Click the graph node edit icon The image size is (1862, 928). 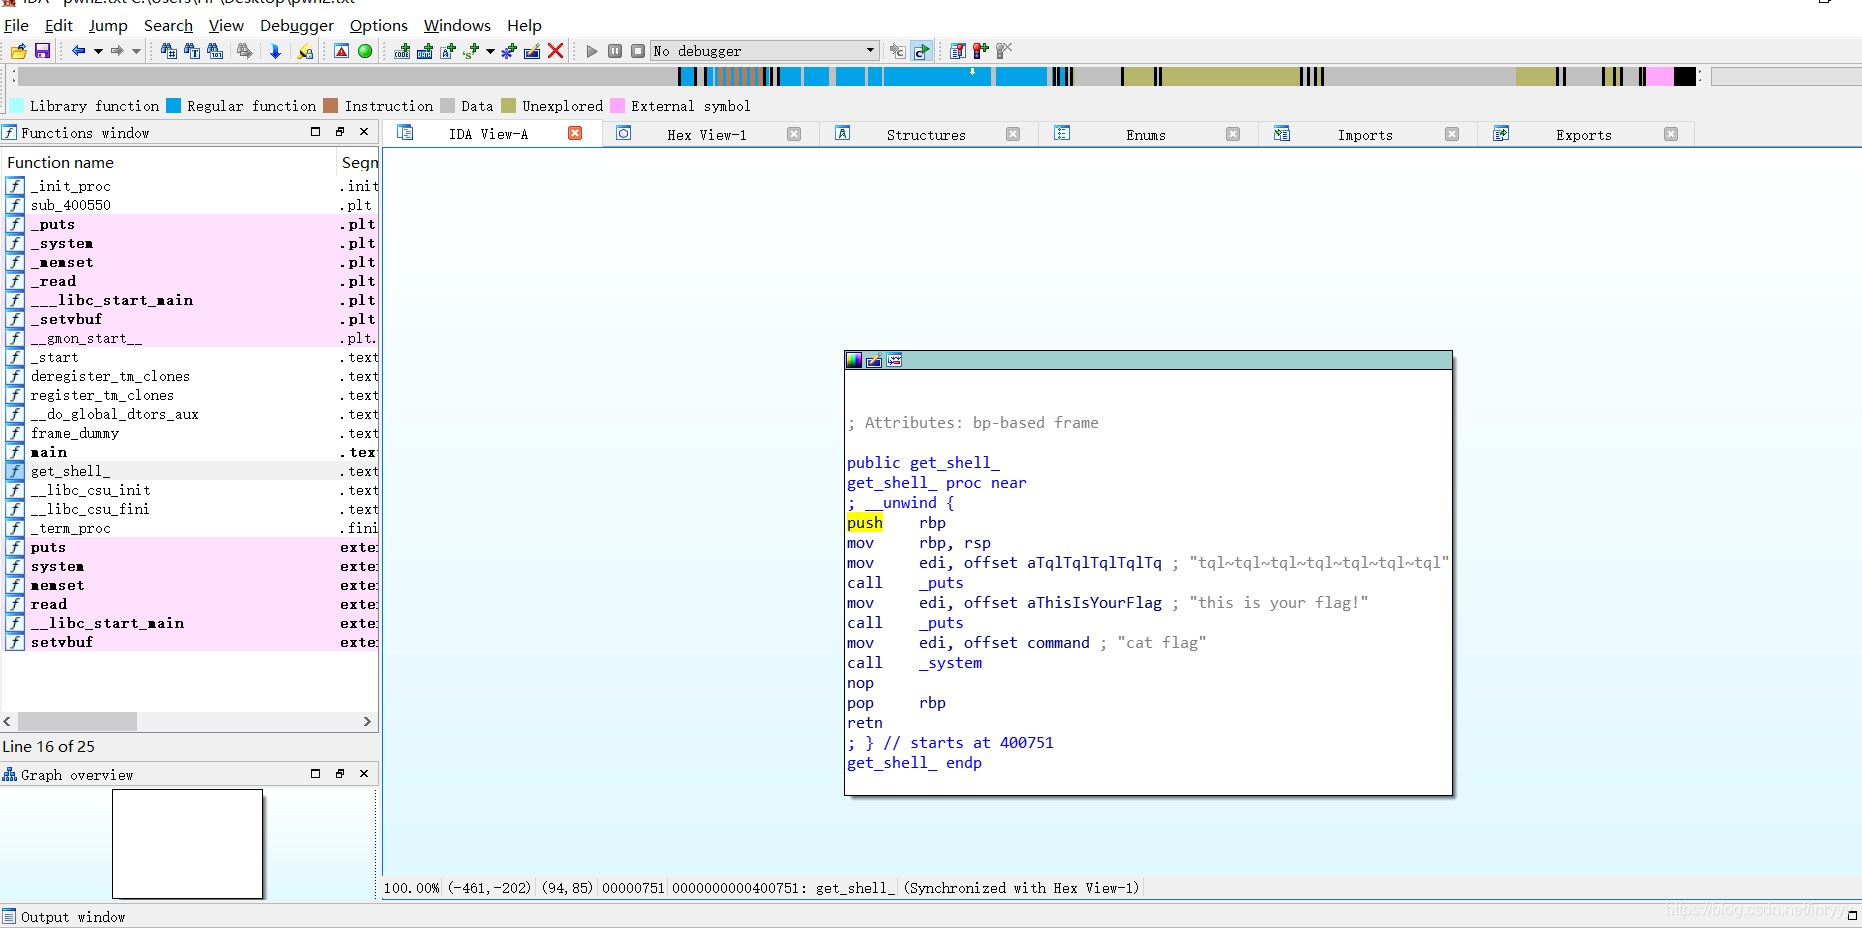coord(874,360)
